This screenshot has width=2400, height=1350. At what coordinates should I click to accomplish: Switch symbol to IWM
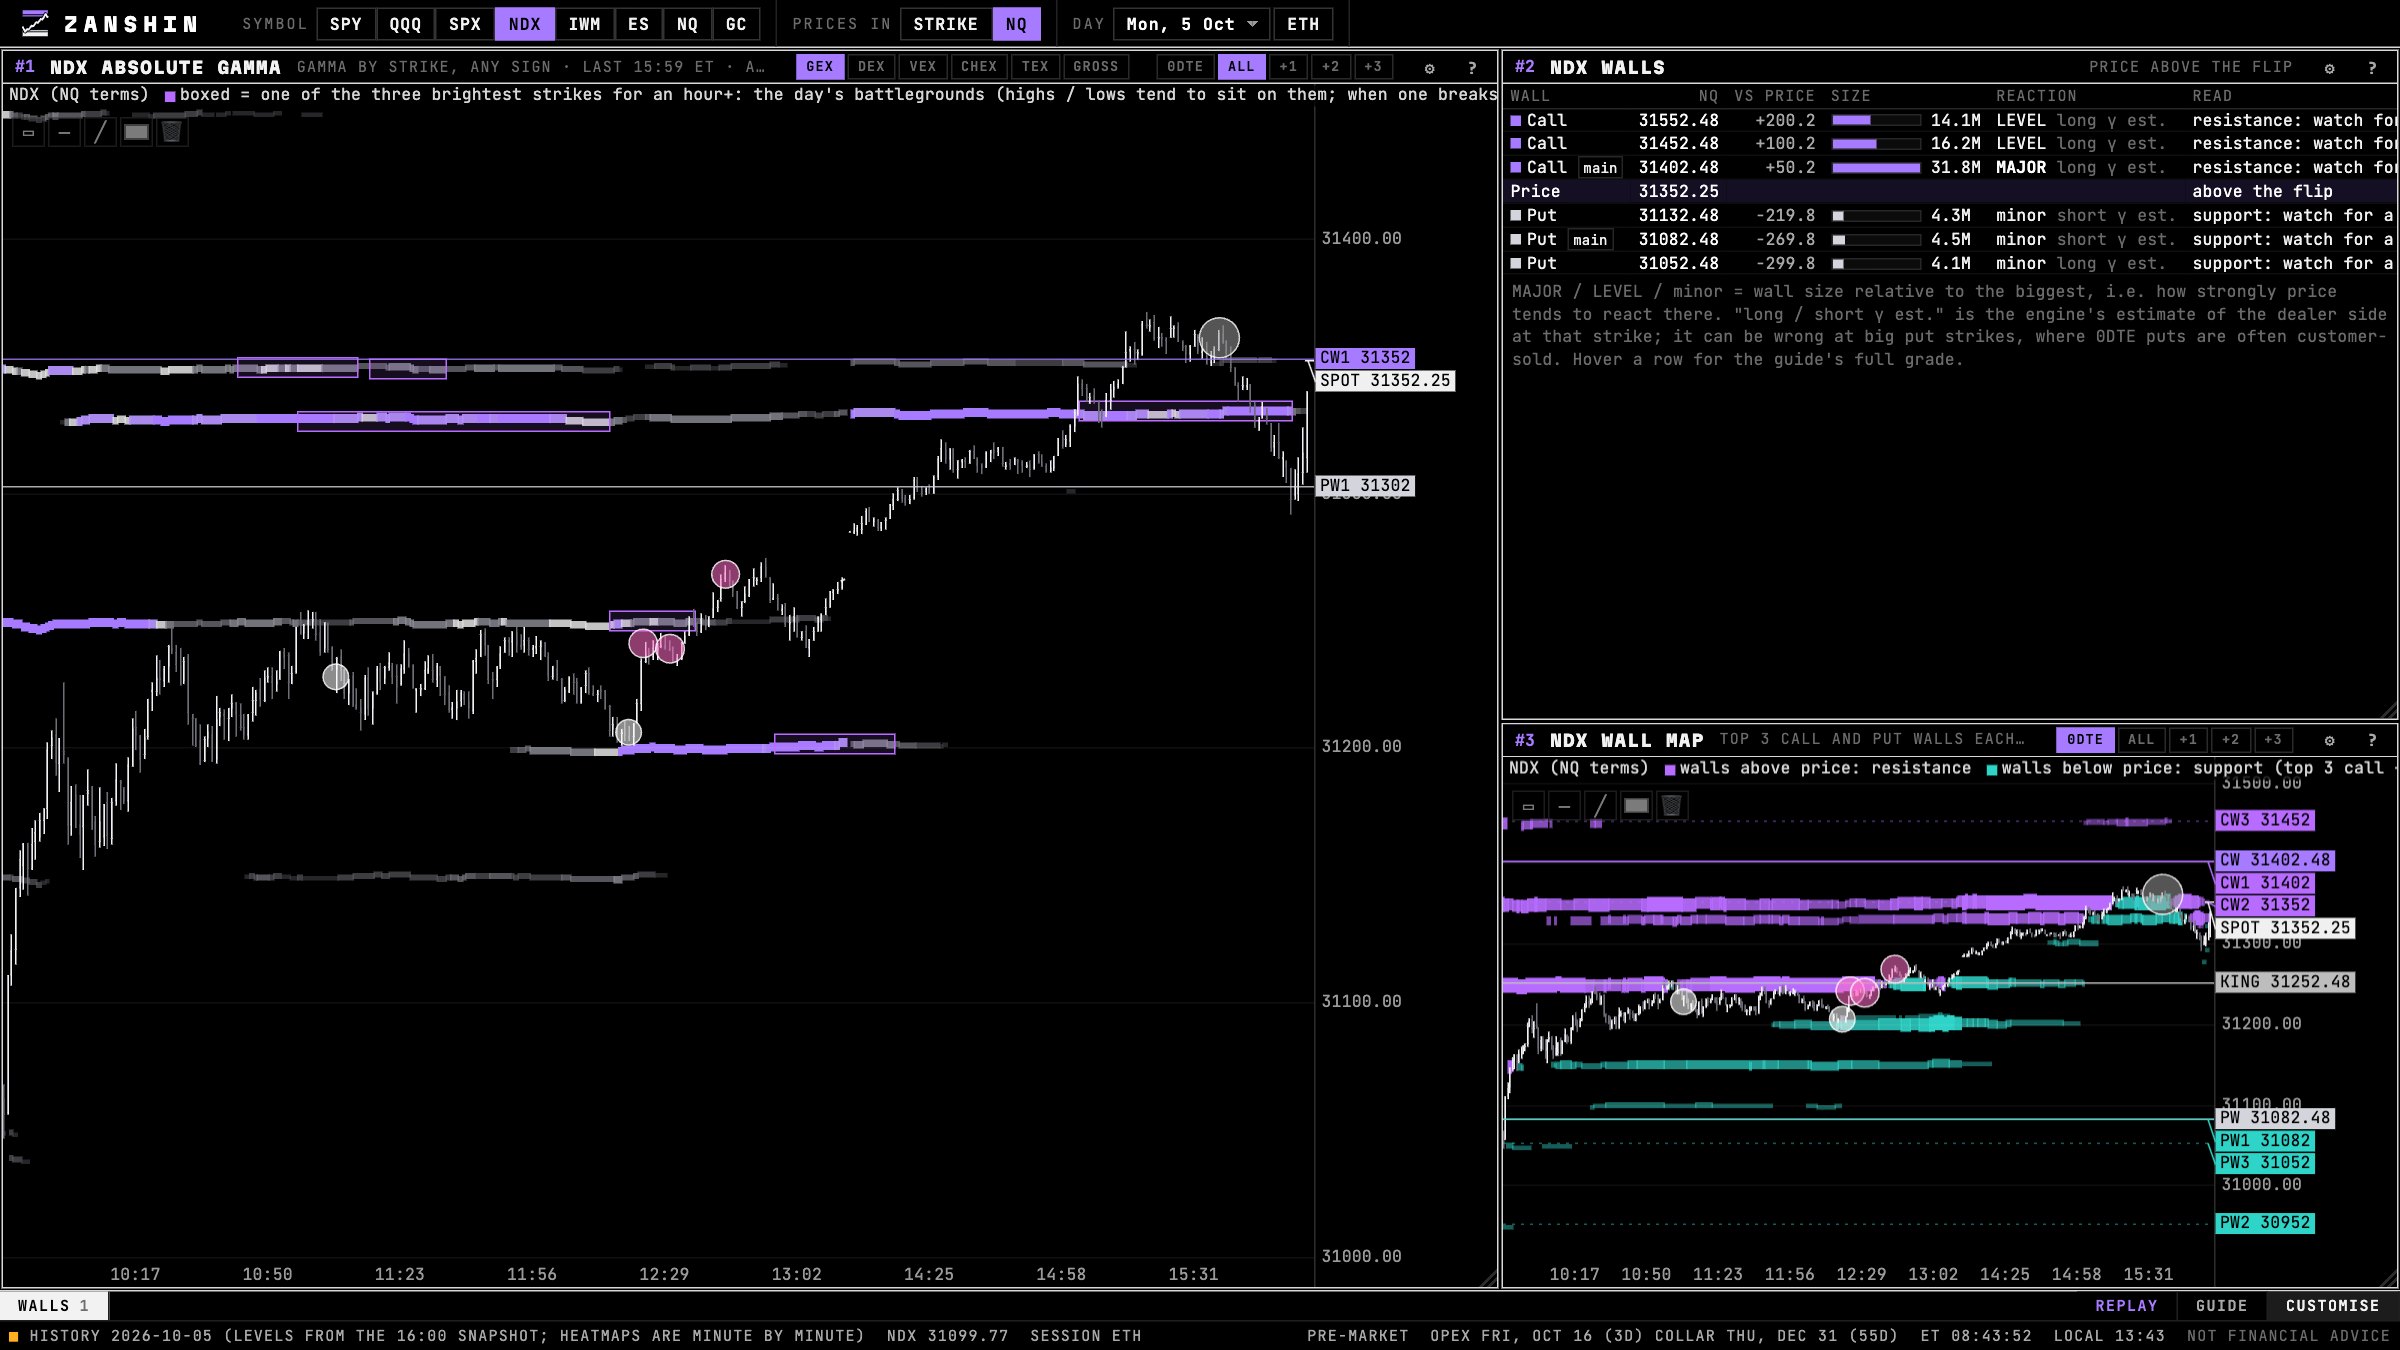point(585,24)
